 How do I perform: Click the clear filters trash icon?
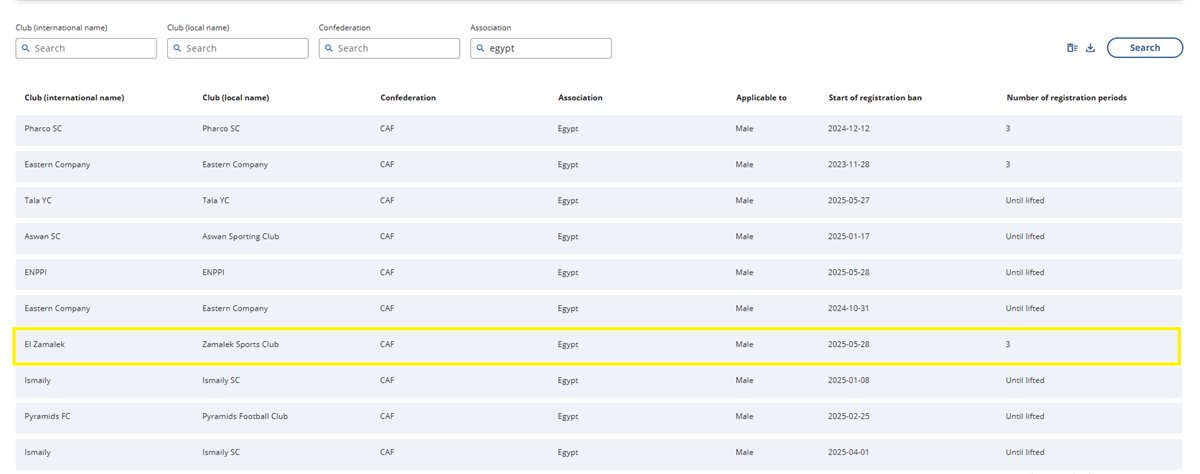tap(1072, 48)
